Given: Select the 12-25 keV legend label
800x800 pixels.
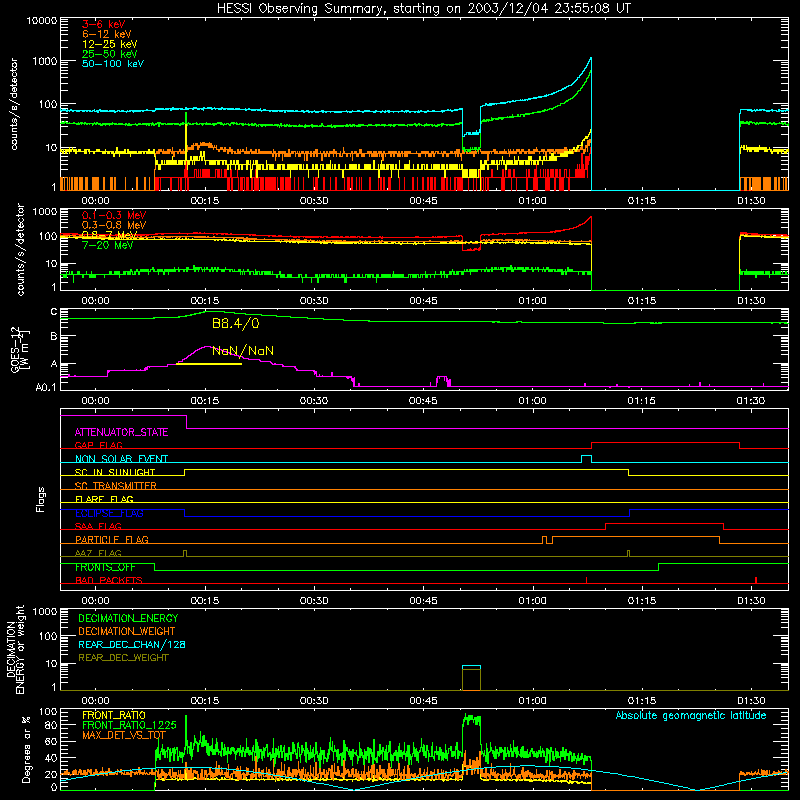Looking at the screenshot, I should 109,44.
